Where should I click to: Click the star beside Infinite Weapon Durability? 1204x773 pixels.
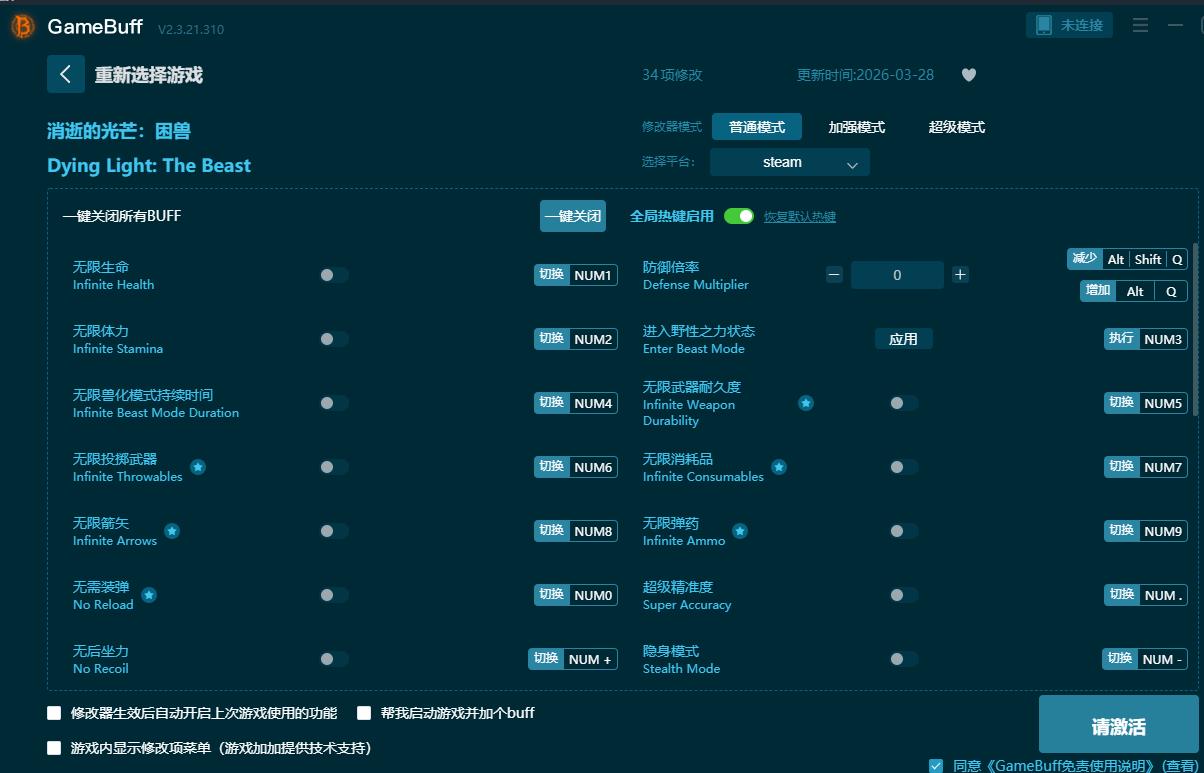[x=806, y=403]
